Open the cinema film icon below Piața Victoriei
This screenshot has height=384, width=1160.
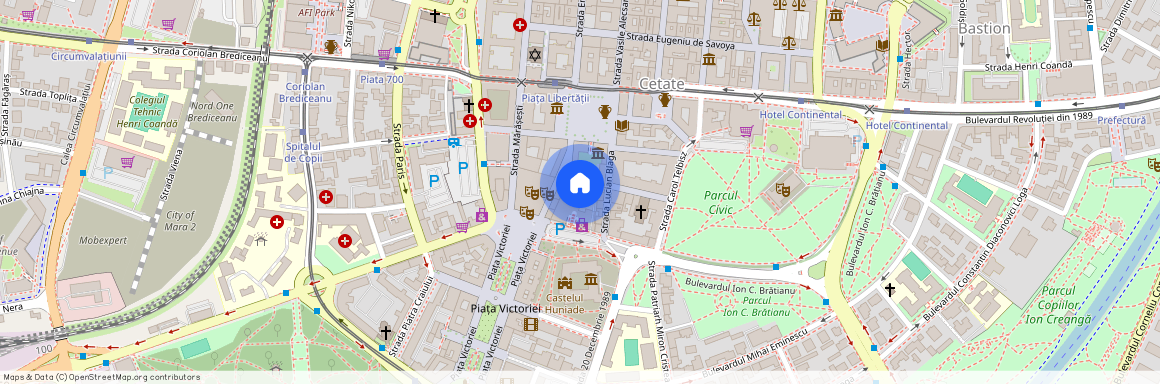(x=530, y=324)
